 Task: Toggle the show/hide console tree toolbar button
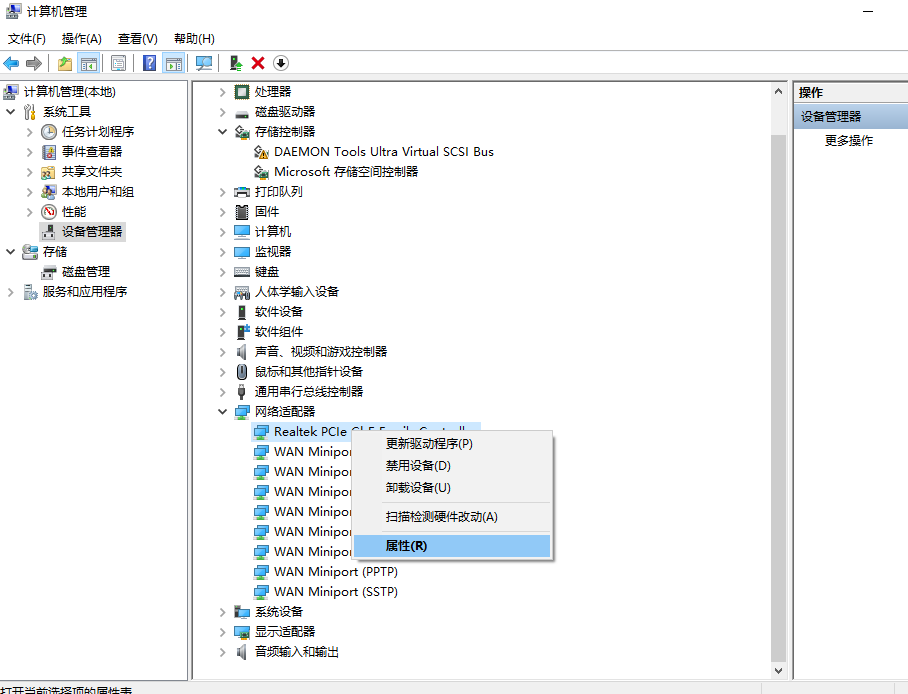tap(89, 63)
